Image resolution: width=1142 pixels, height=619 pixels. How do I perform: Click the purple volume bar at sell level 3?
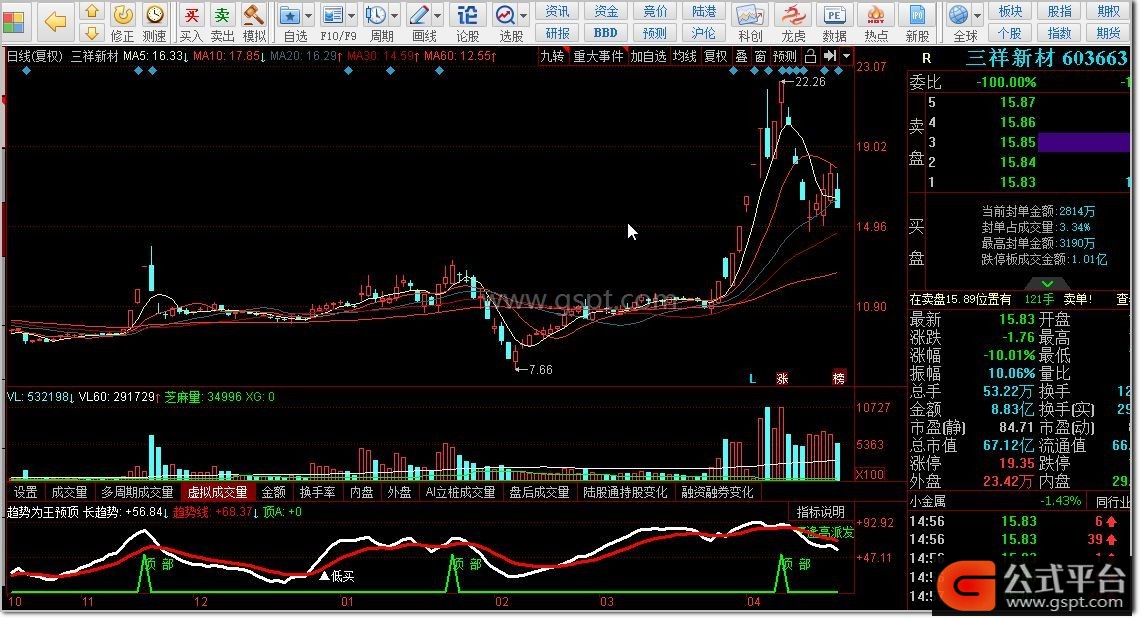1083,142
